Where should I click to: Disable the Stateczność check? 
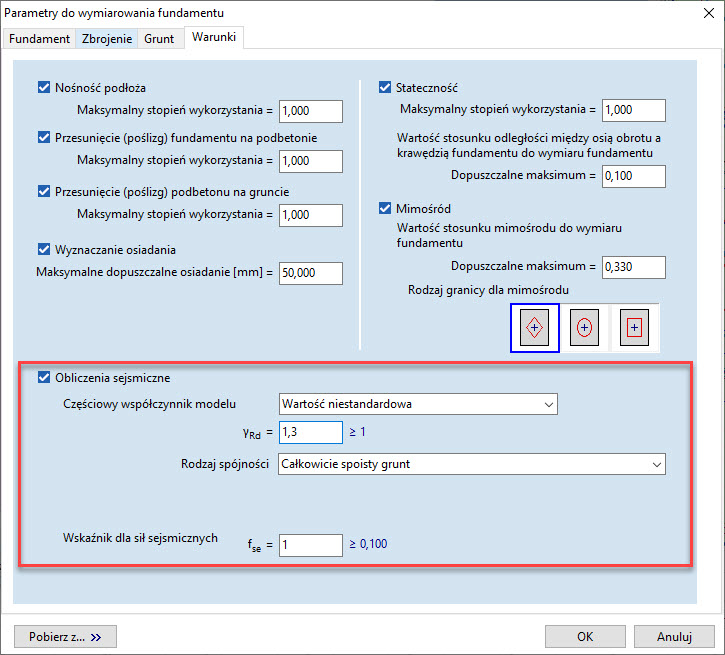pos(386,88)
